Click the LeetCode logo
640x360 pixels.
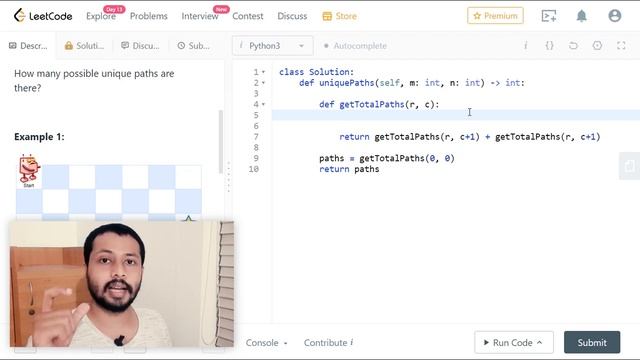[x=43, y=16]
